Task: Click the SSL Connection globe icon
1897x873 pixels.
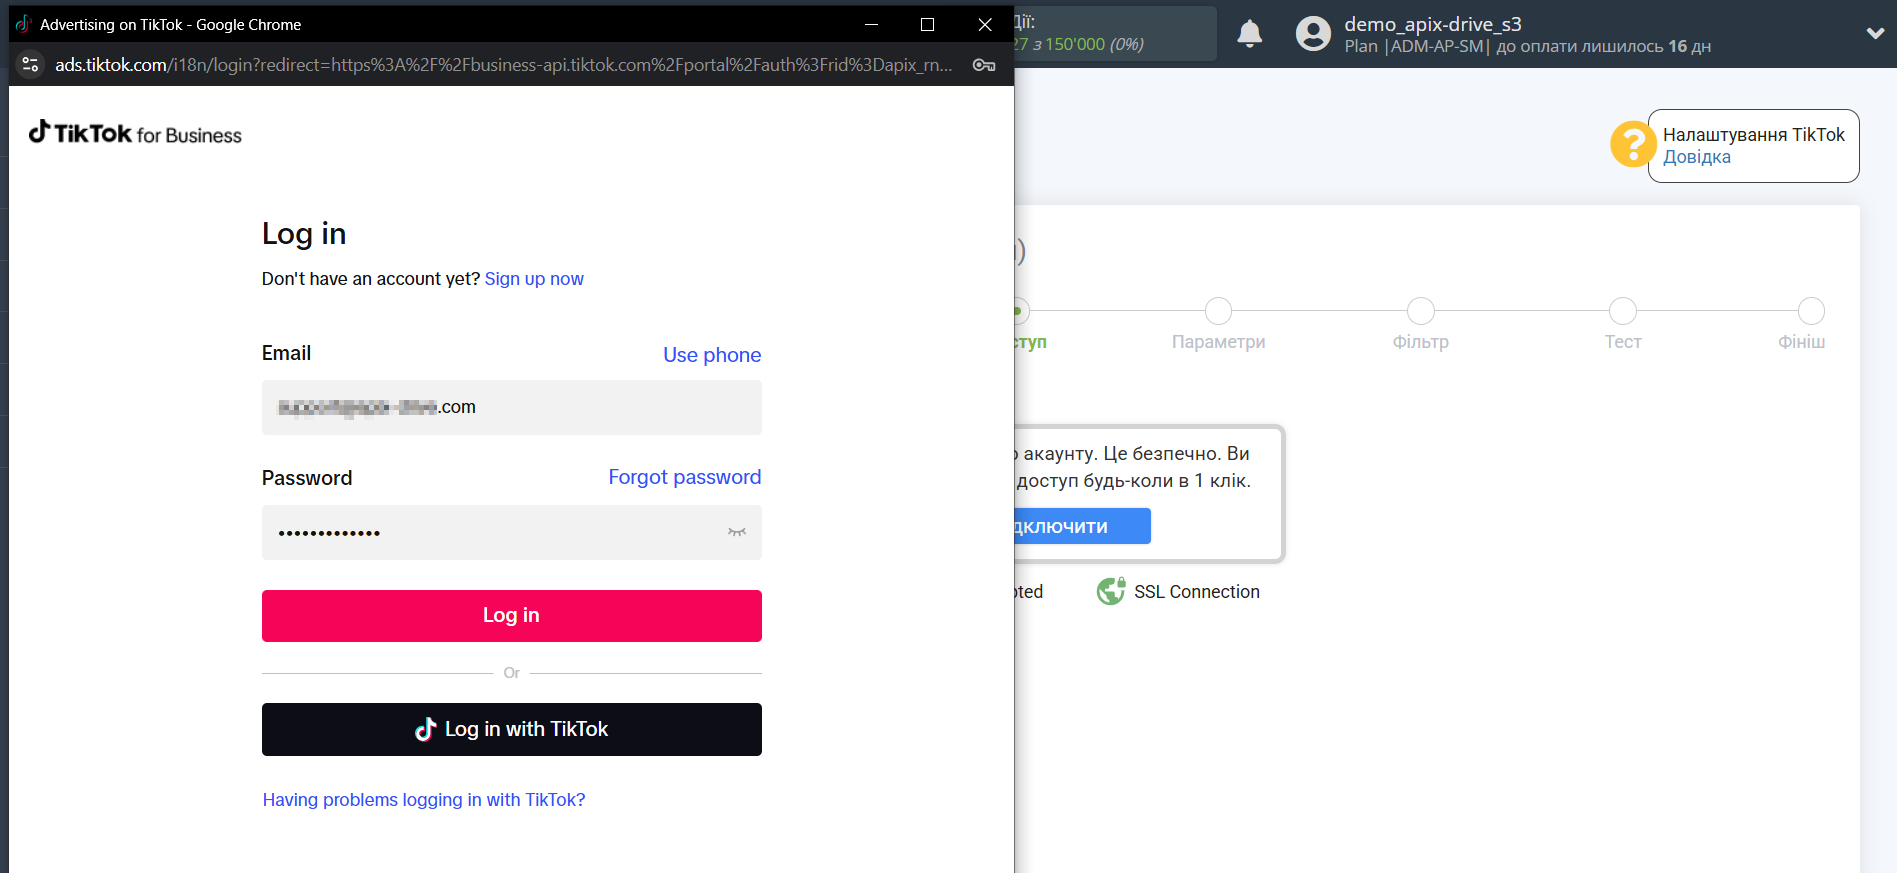Action: (1111, 592)
